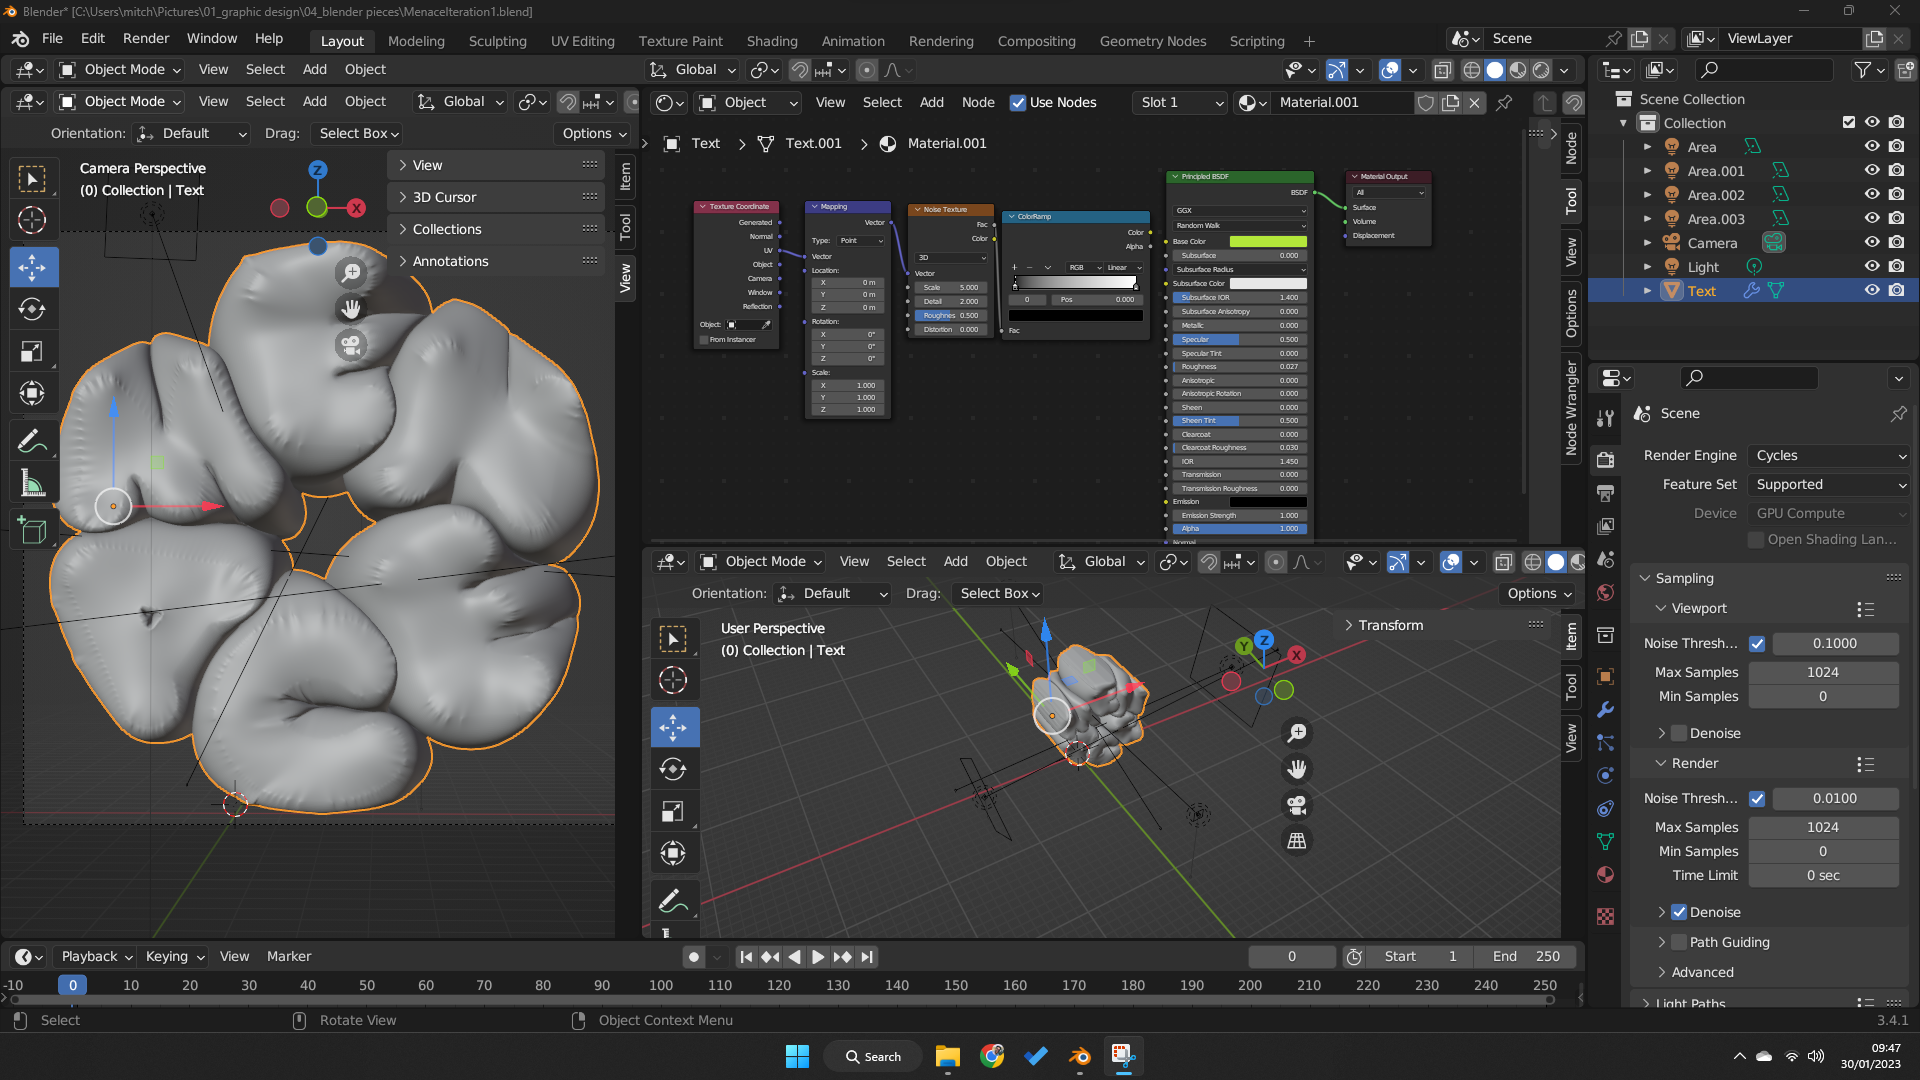Select the Rotate tool

(33, 309)
